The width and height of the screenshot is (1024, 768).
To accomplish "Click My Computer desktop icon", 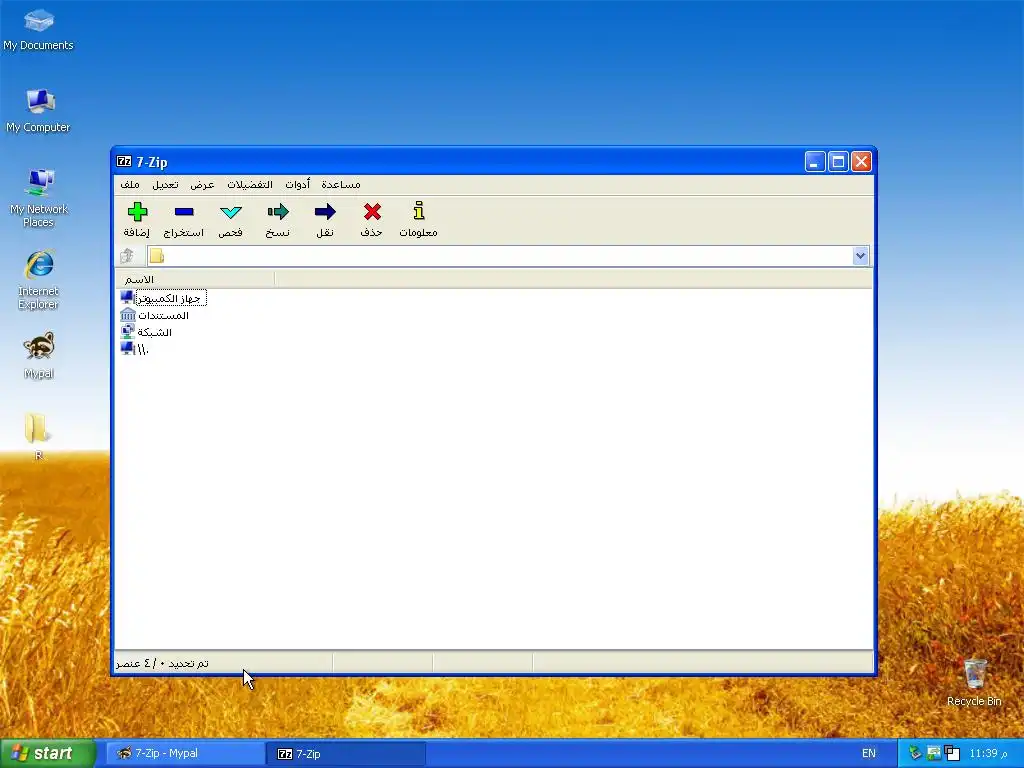I will [x=39, y=111].
